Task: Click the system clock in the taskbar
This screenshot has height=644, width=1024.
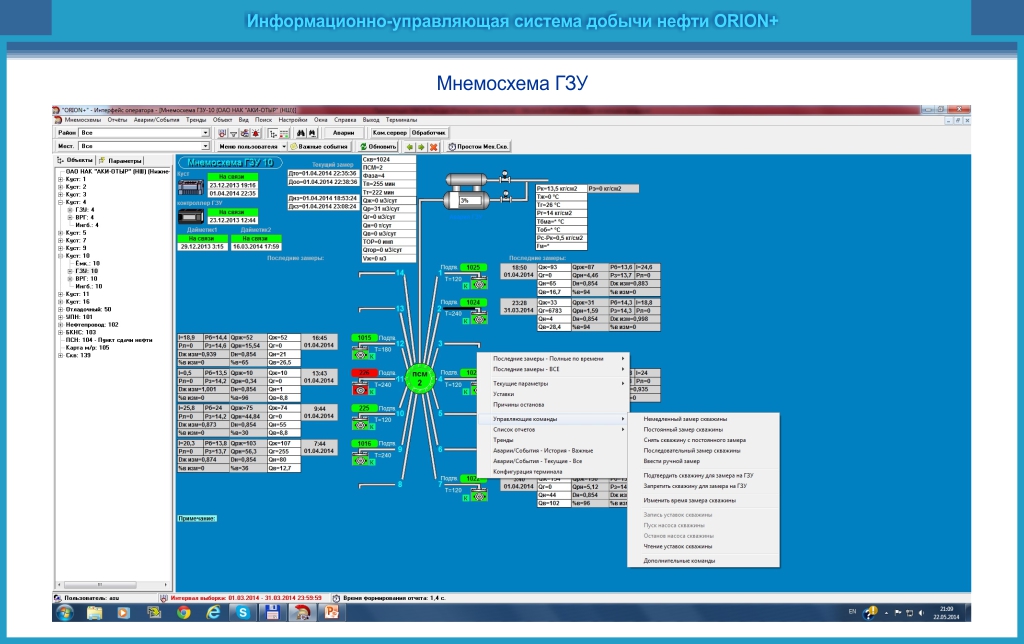Action: (946, 613)
